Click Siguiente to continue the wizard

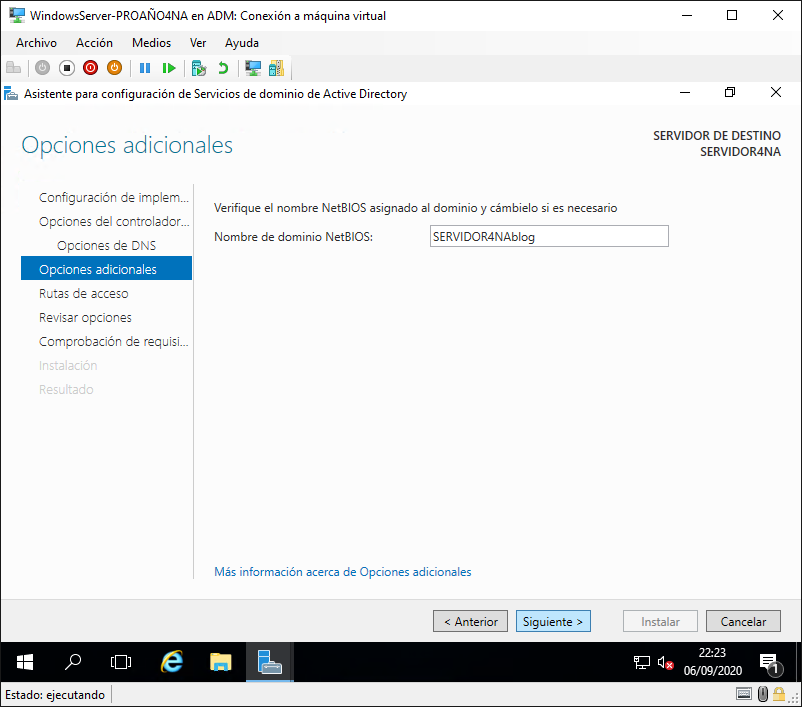tap(553, 621)
